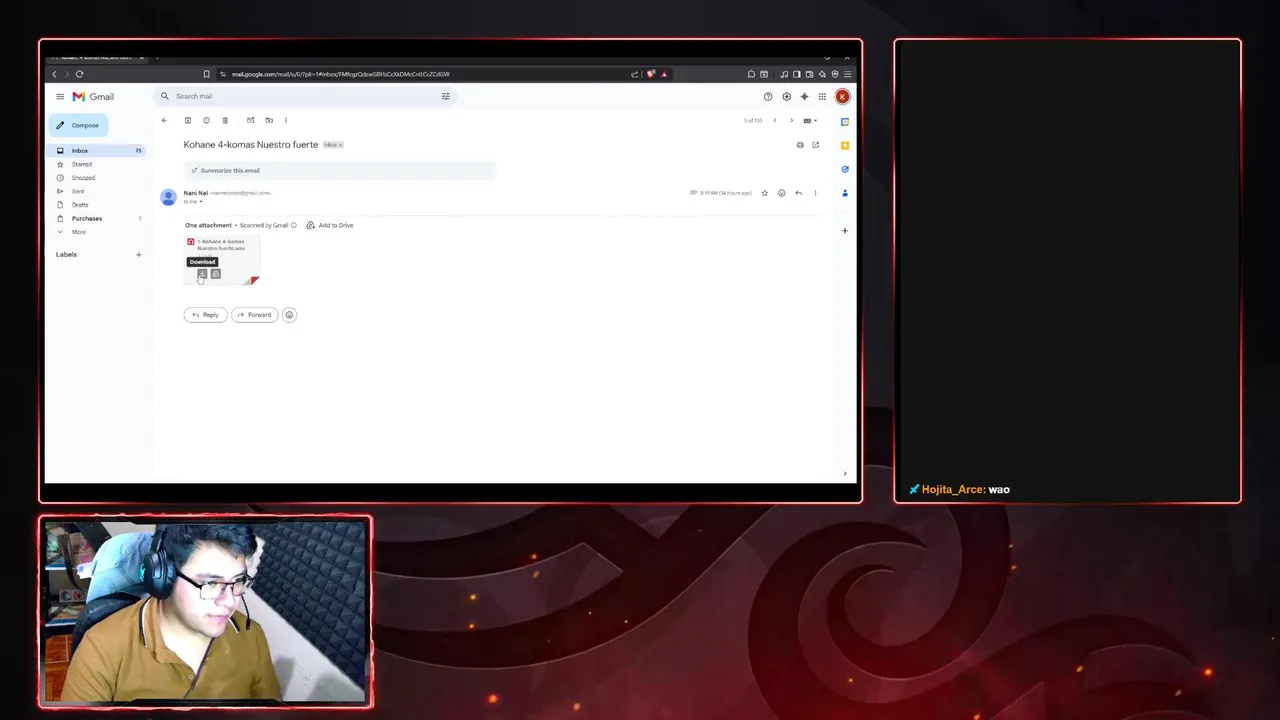This screenshot has height=720, width=1280.
Task: Add attachment to Drive
Action: [330, 226]
